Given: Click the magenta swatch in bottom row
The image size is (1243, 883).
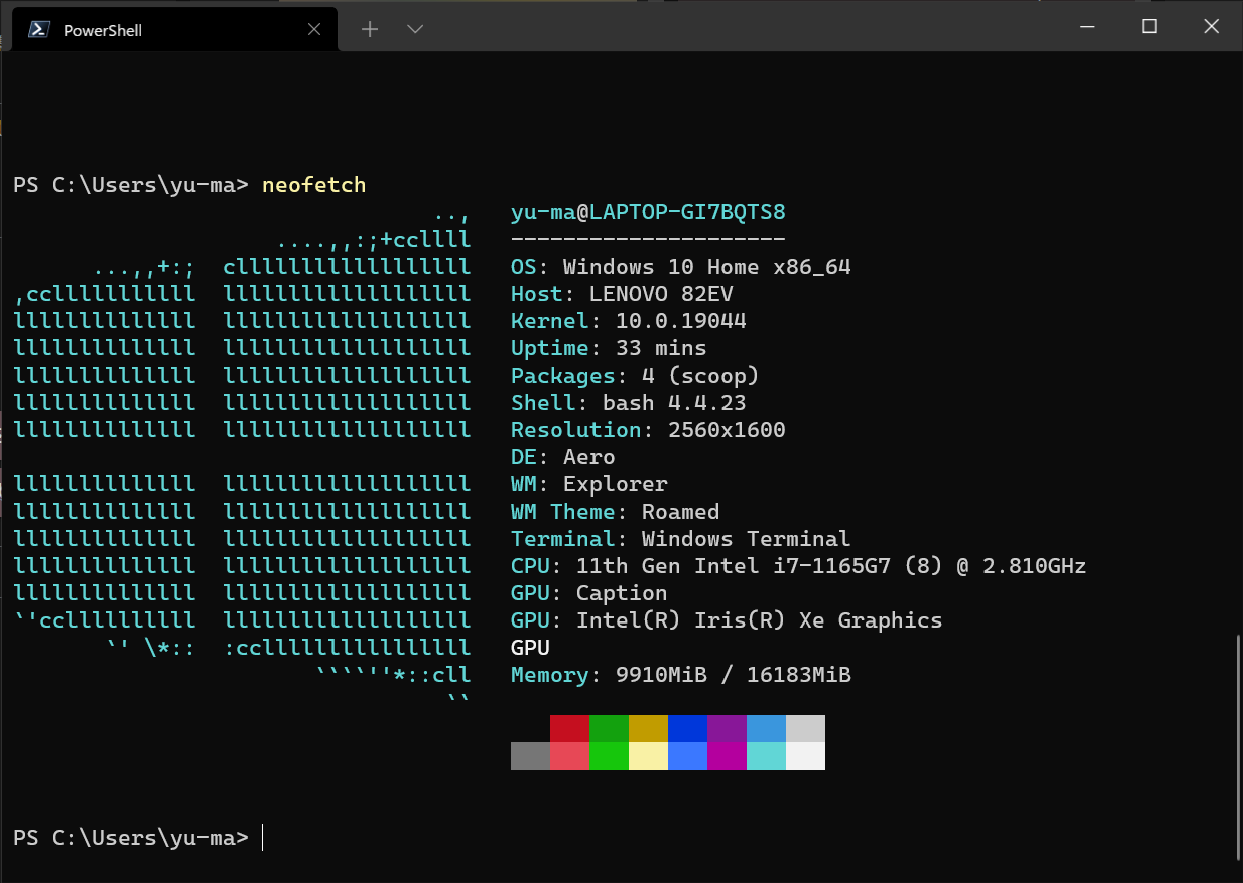Looking at the screenshot, I should (x=727, y=756).
